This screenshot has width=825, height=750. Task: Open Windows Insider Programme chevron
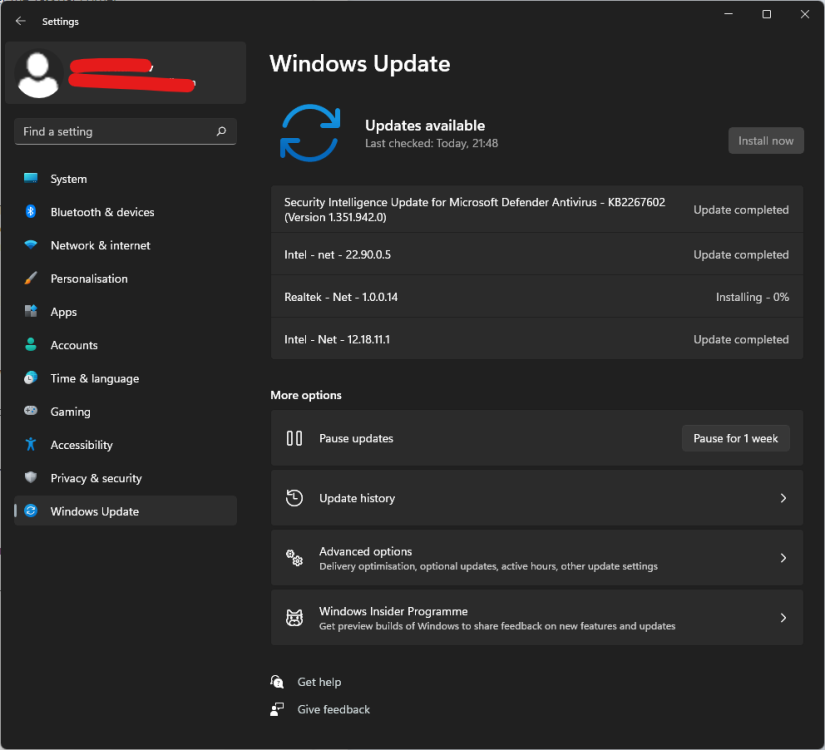point(783,617)
